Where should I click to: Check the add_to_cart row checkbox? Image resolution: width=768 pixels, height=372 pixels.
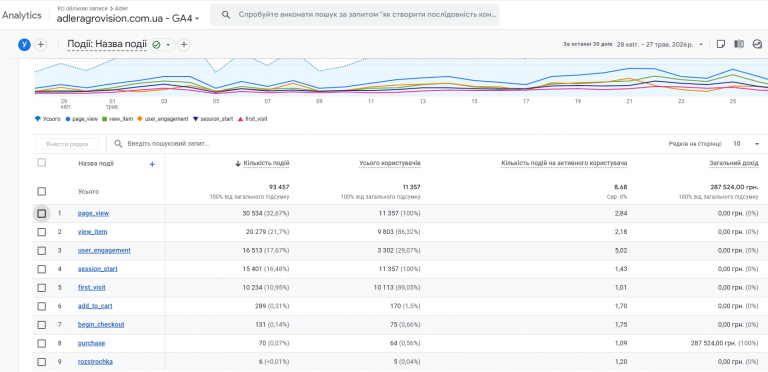coord(42,306)
